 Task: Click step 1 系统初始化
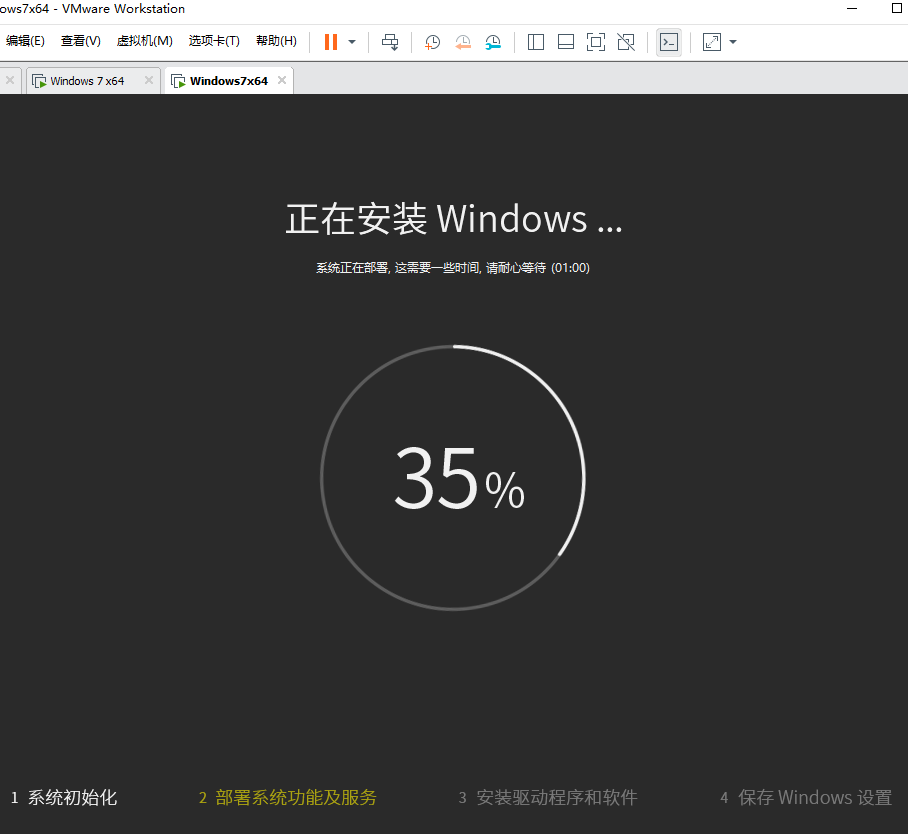click(64, 798)
